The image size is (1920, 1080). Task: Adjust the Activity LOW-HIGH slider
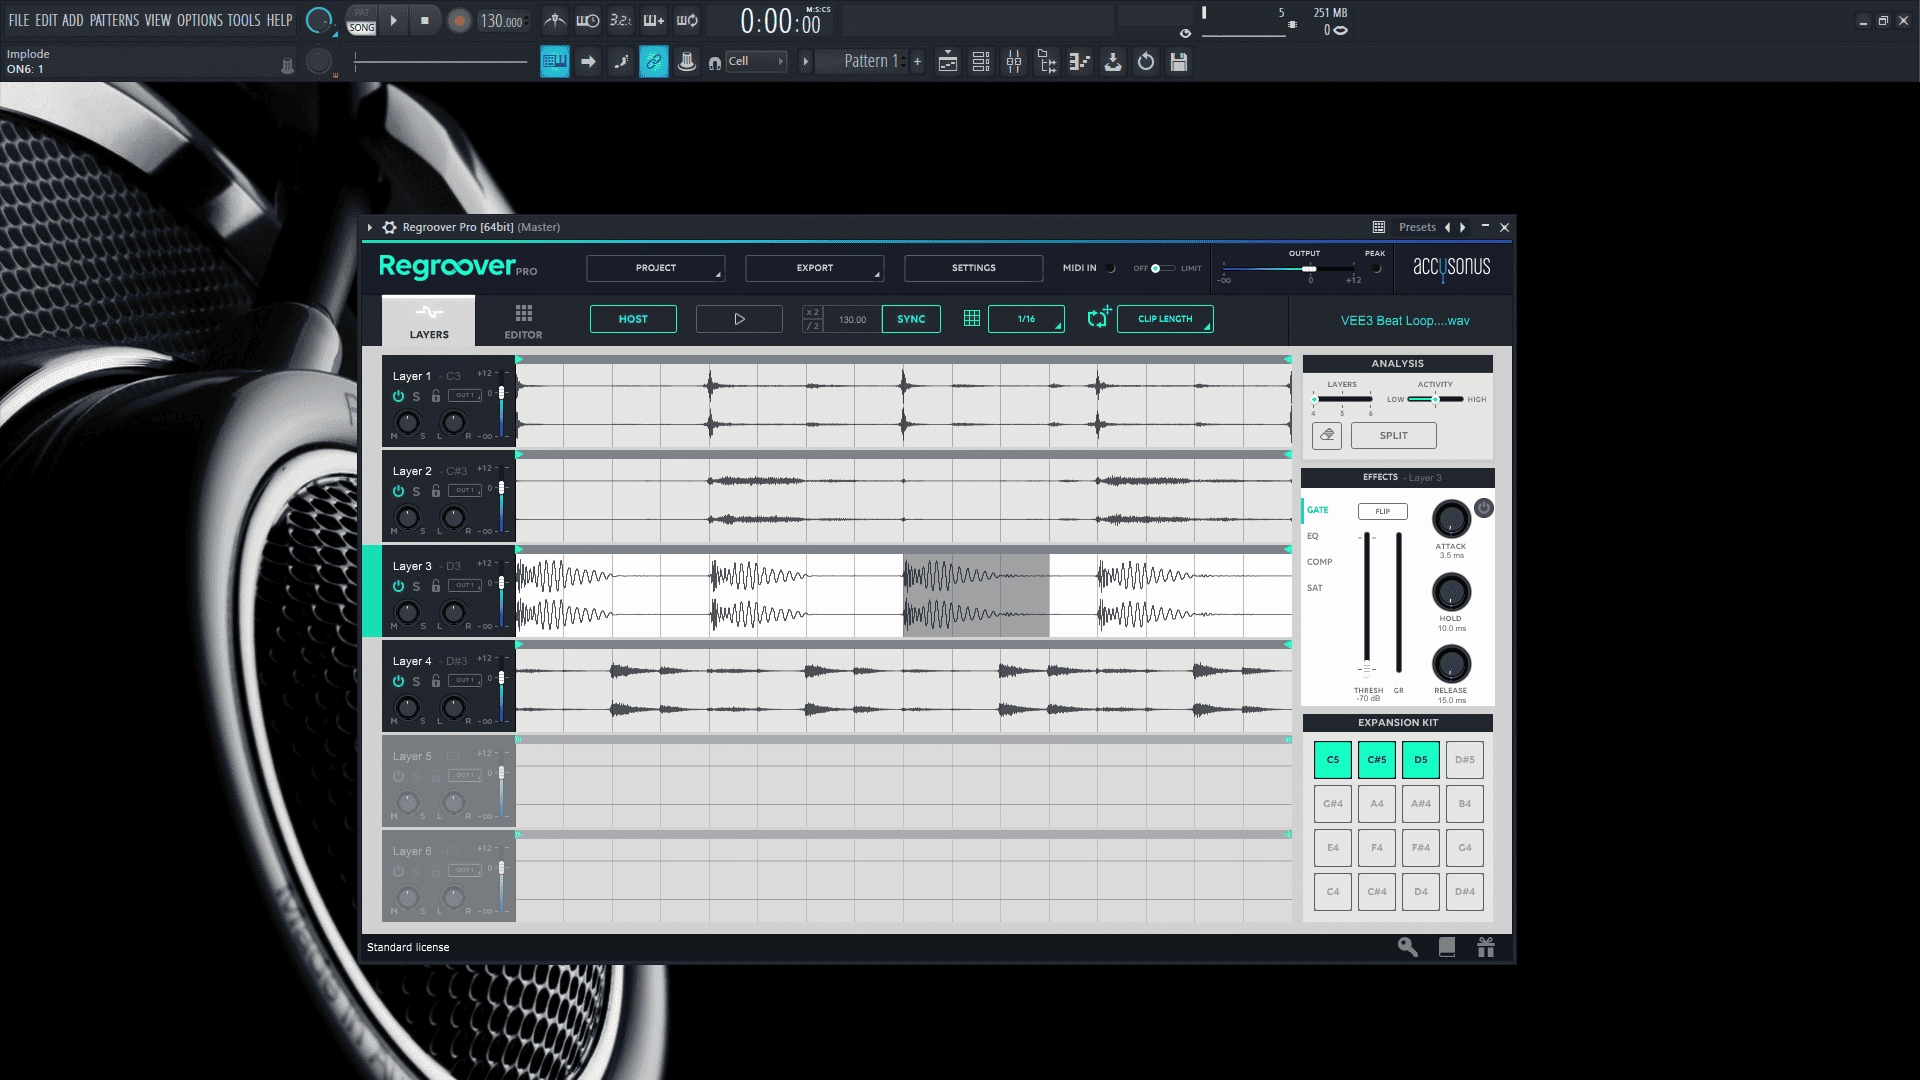click(1435, 399)
